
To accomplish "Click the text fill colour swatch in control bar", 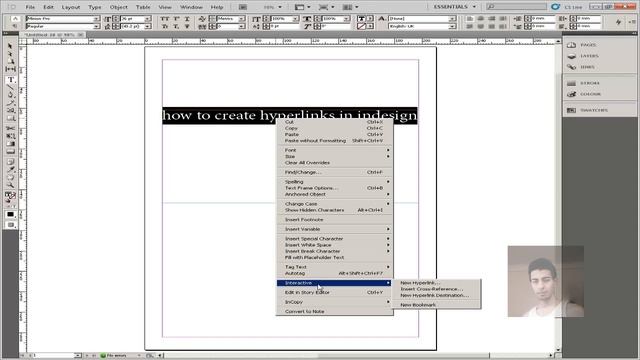I will 361,19.
